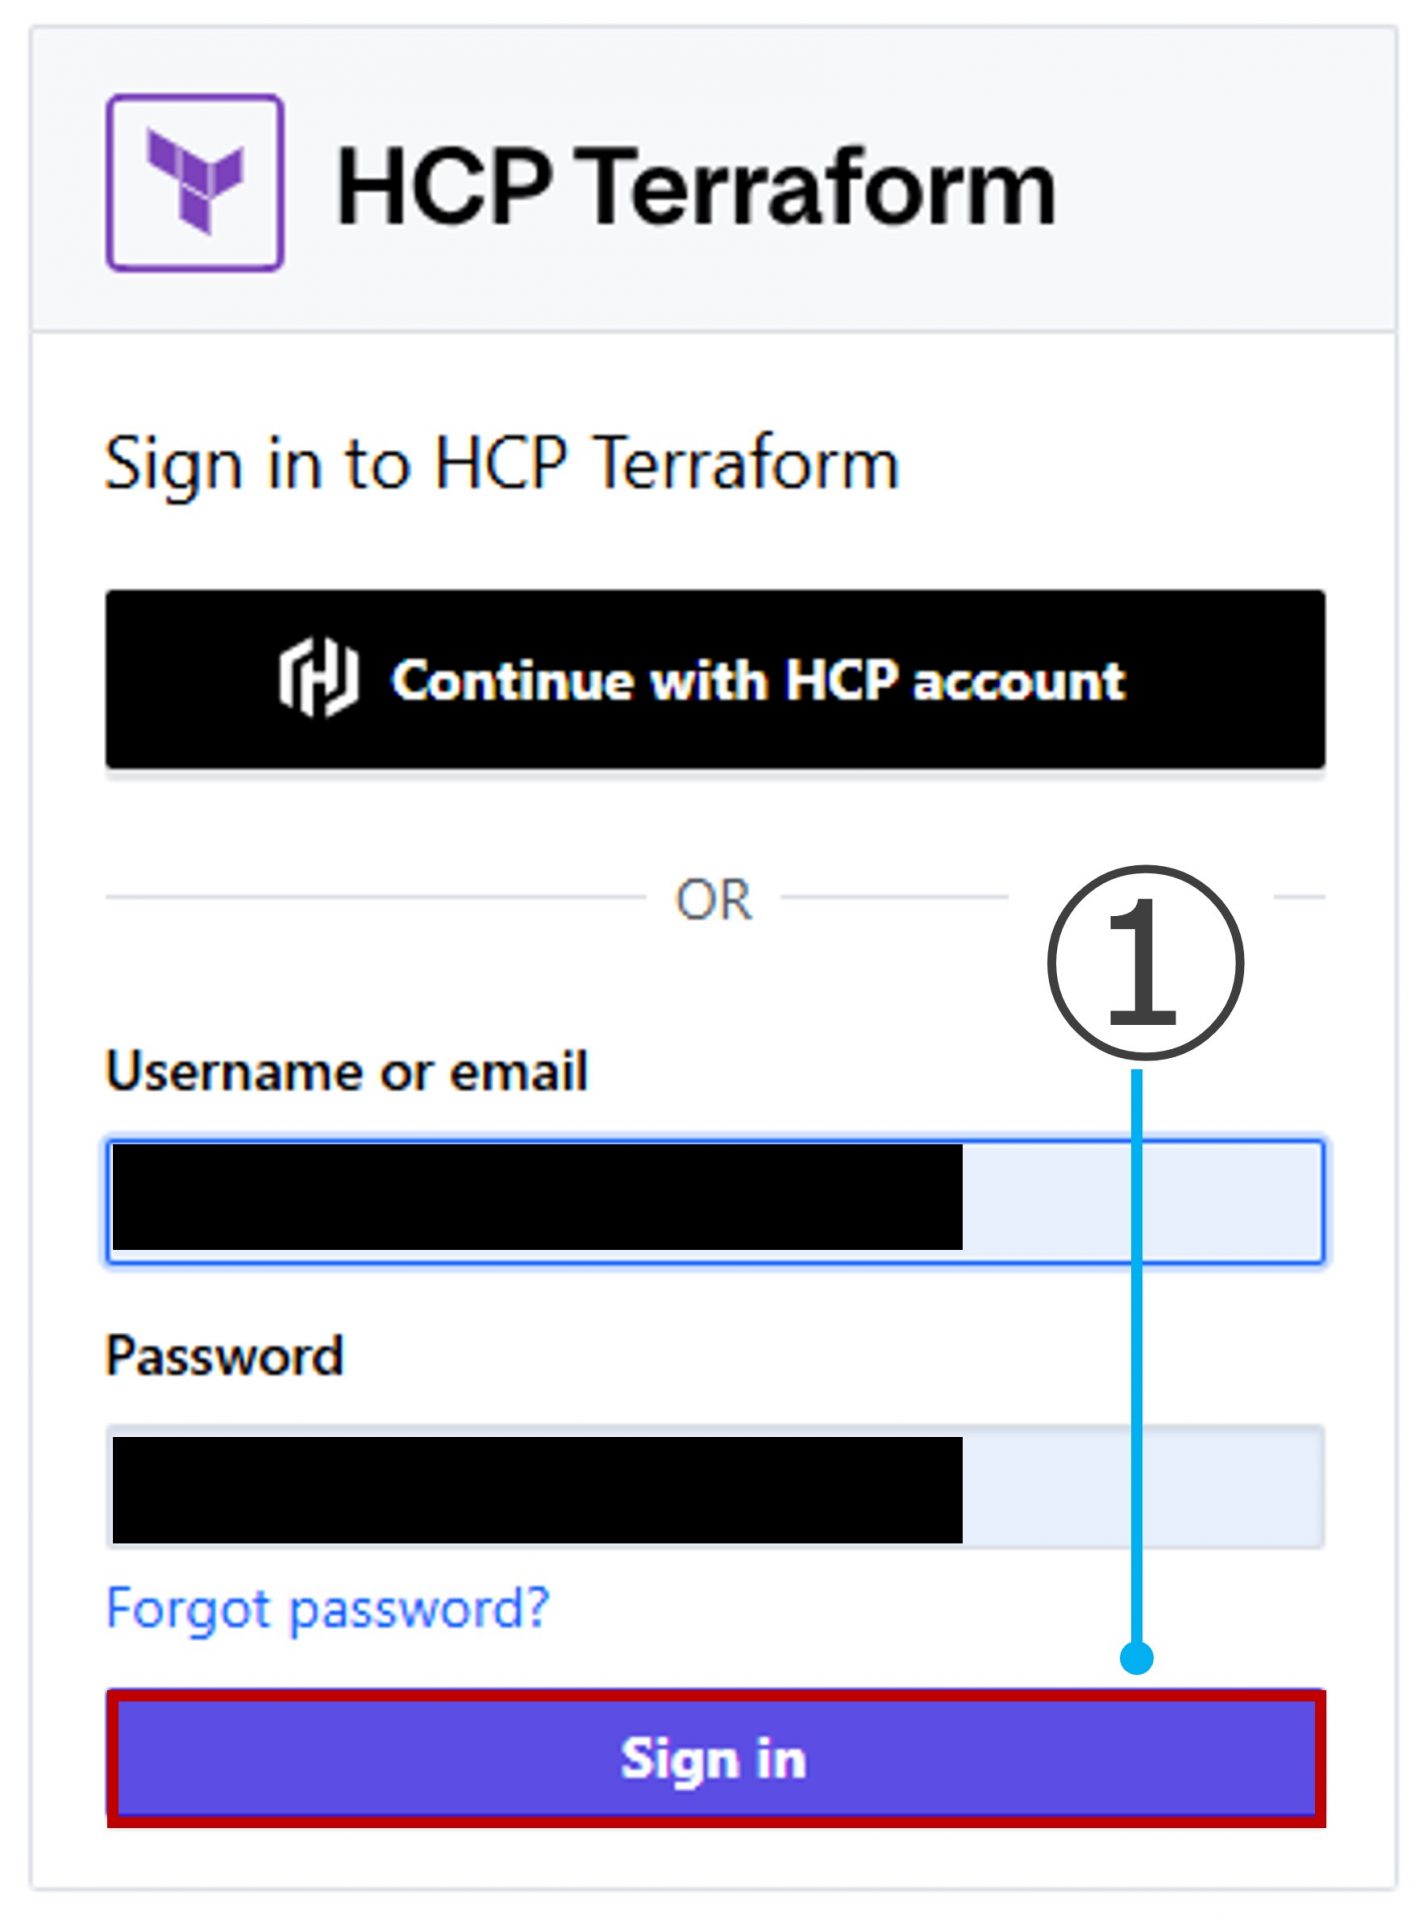
Task: Click the circled number 1 annotation
Action: (x=1145, y=962)
